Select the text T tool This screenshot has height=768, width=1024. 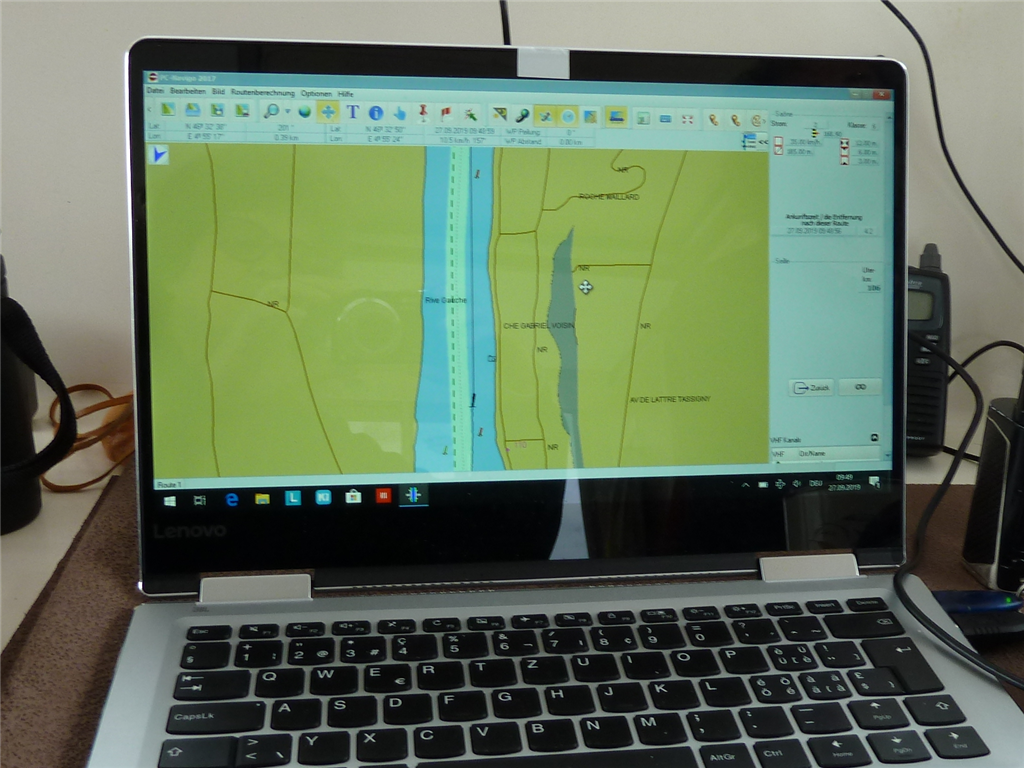click(x=352, y=112)
